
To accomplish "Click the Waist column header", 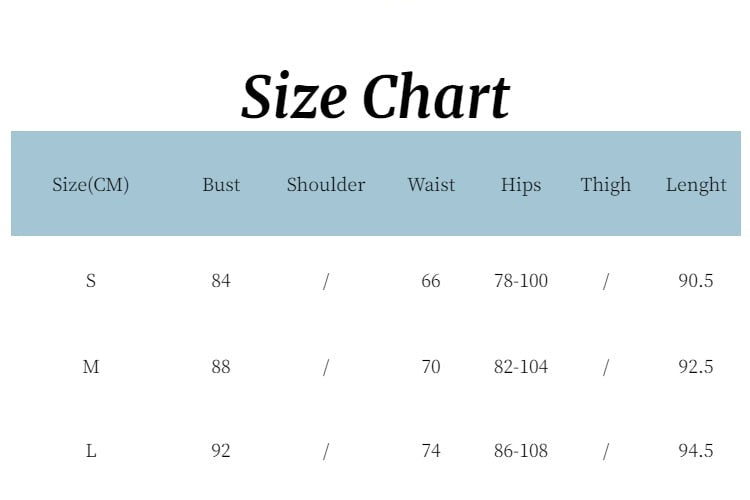I will [431, 185].
